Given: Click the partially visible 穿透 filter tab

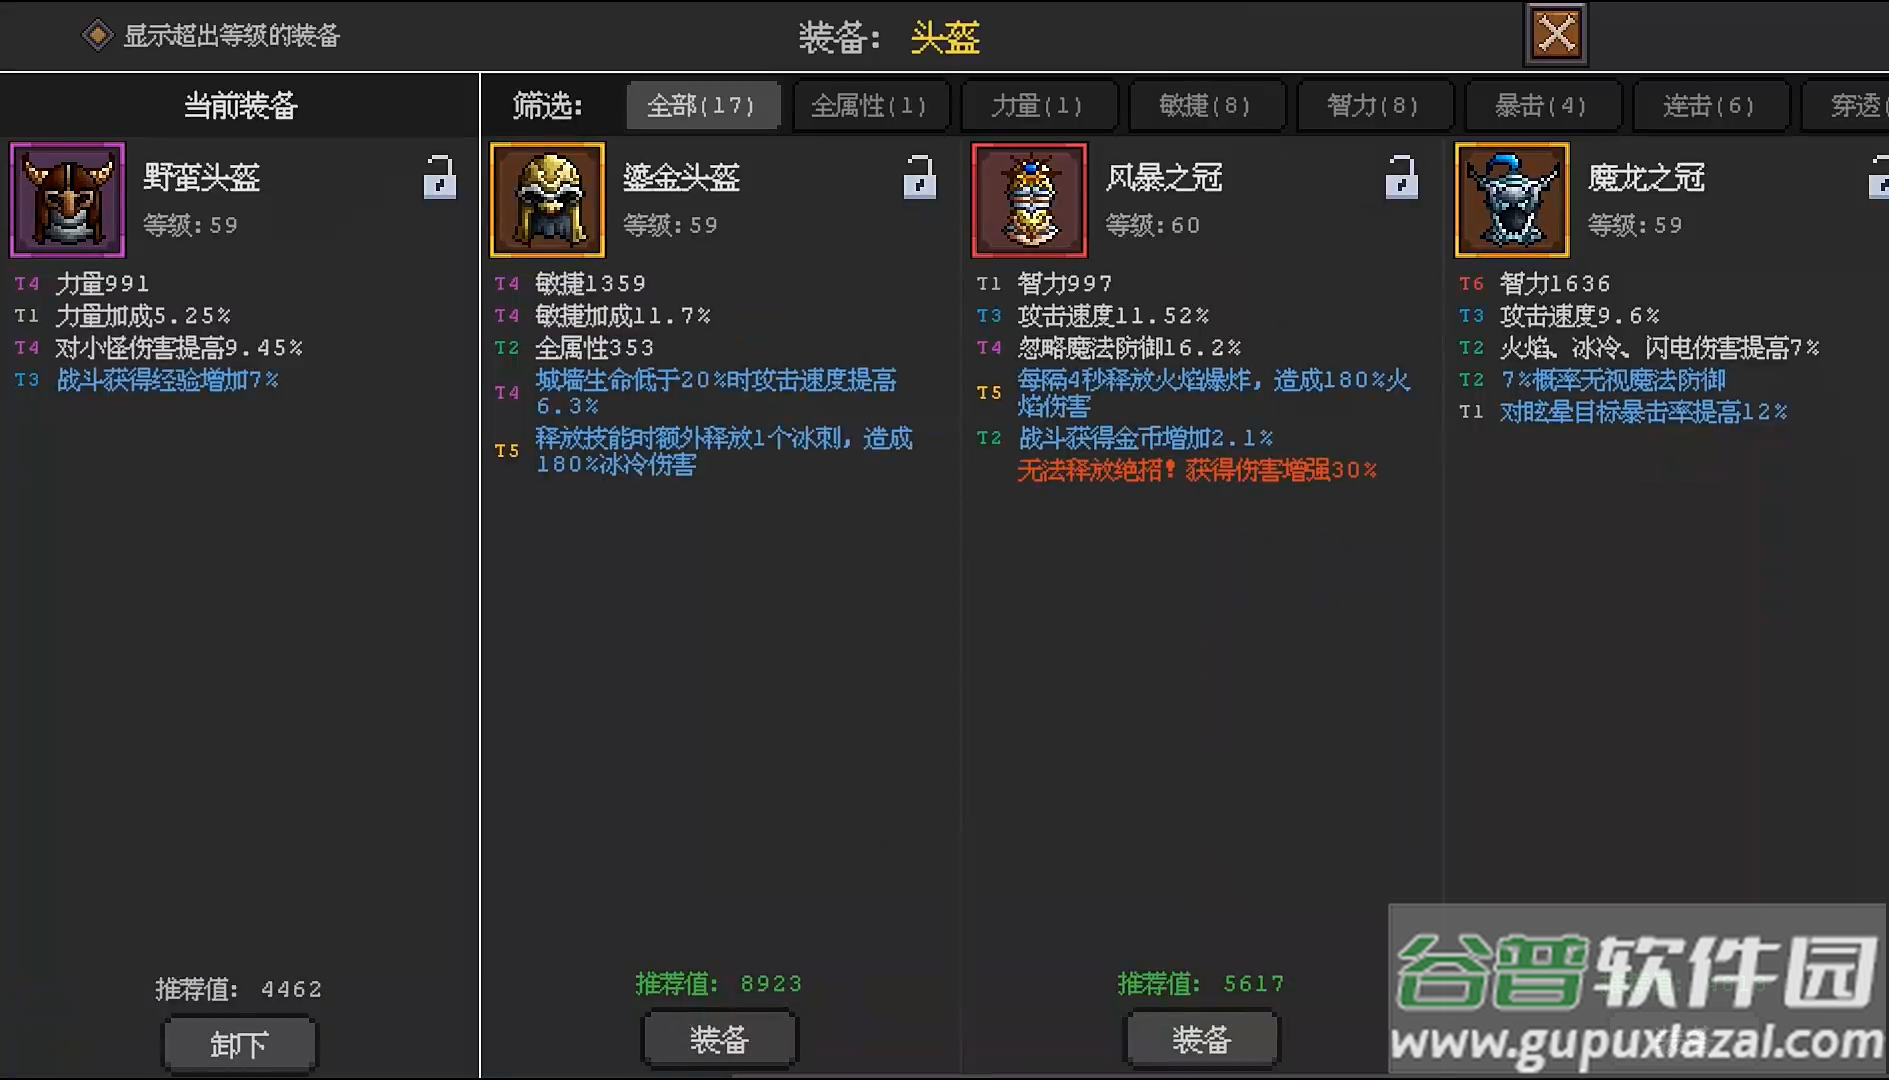Looking at the screenshot, I should pos(1846,106).
